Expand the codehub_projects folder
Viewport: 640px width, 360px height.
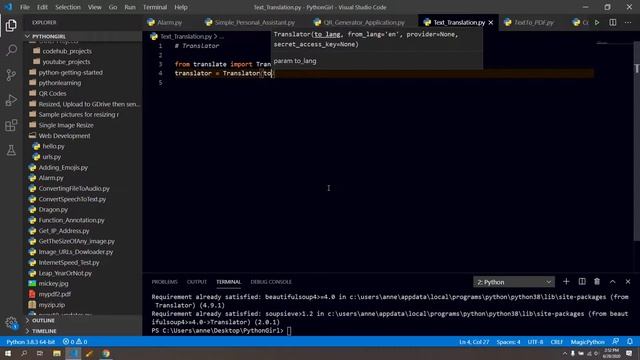pos(67,51)
